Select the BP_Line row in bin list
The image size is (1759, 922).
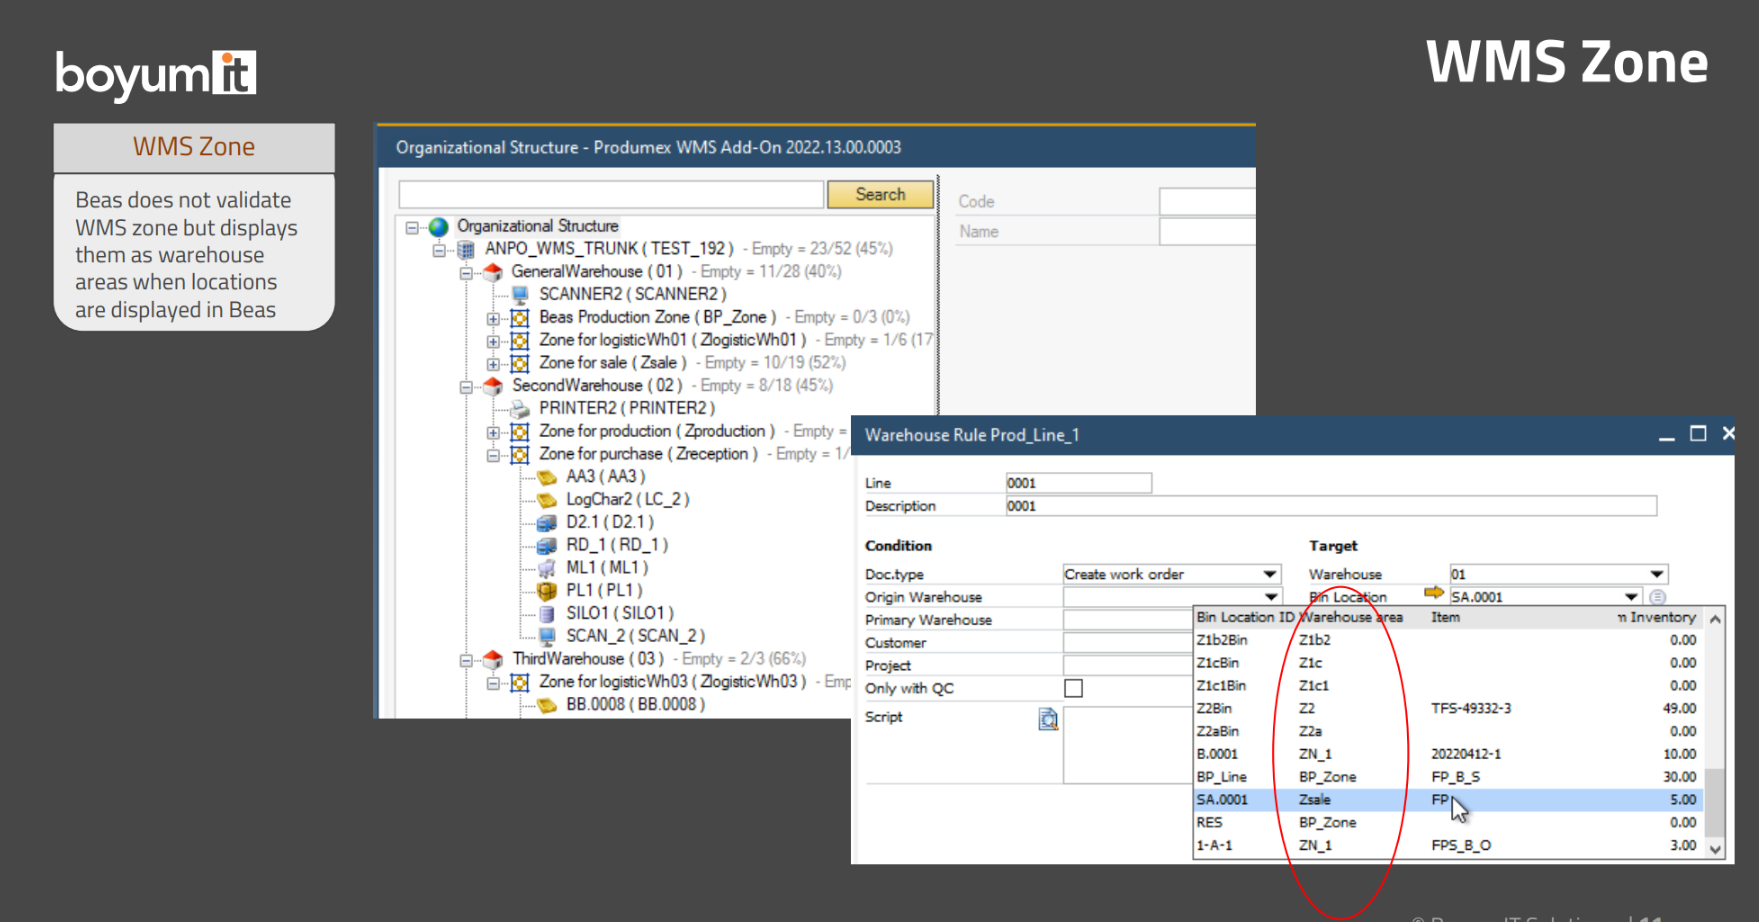(1449, 777)
